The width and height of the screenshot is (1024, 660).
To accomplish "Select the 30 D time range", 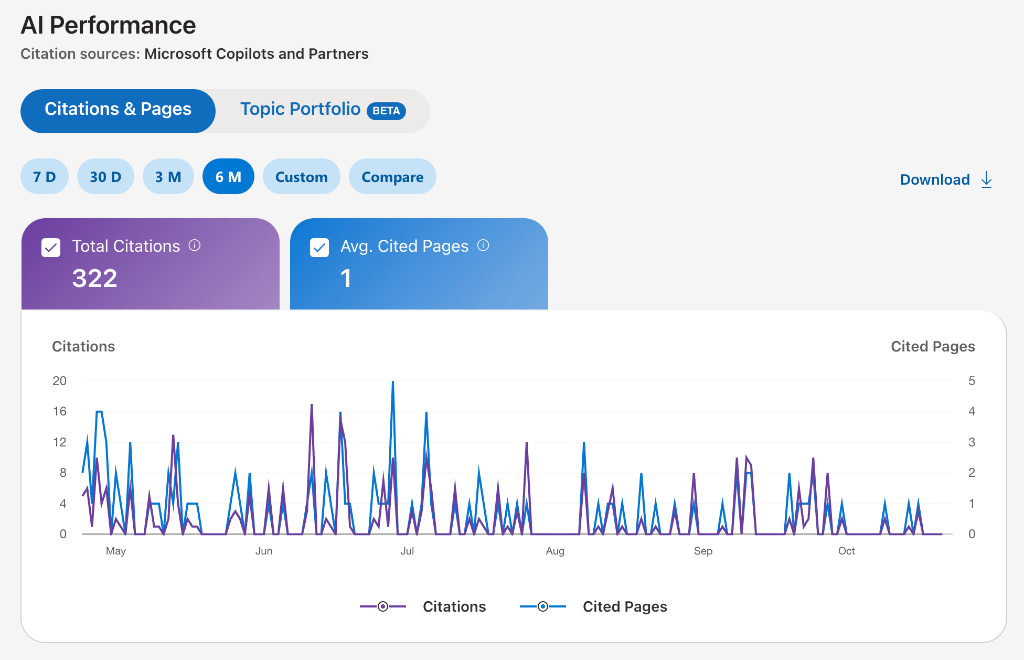I will click(x=105, y=177).
